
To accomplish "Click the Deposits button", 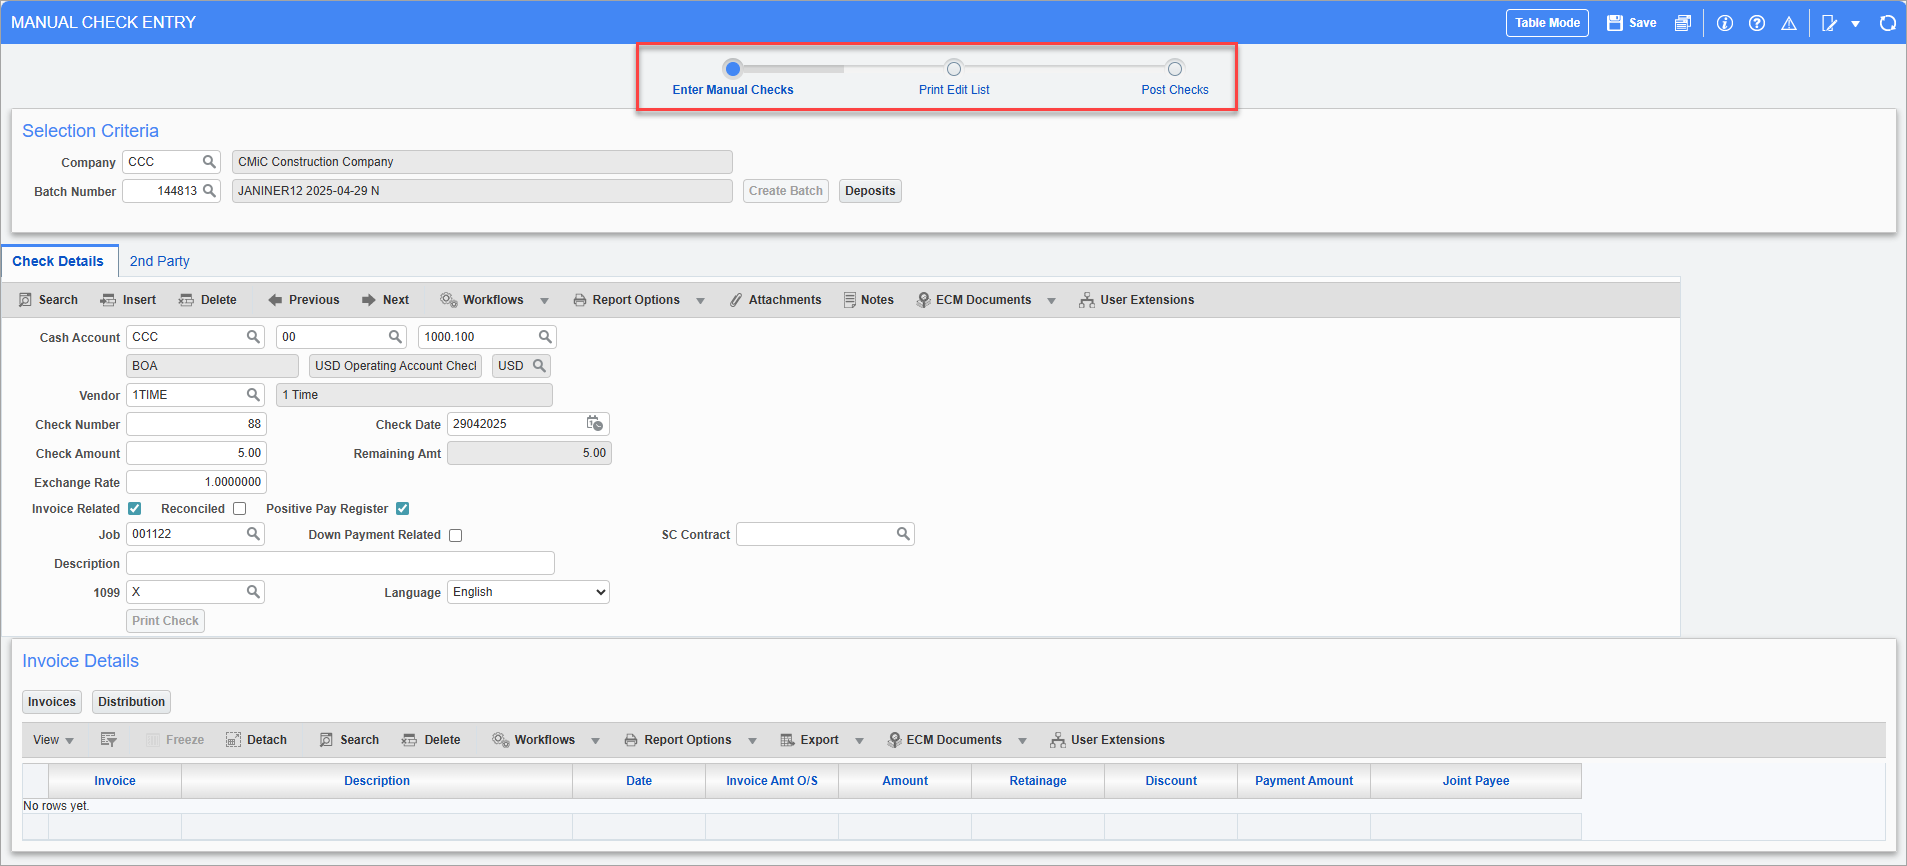I will 870,191.
